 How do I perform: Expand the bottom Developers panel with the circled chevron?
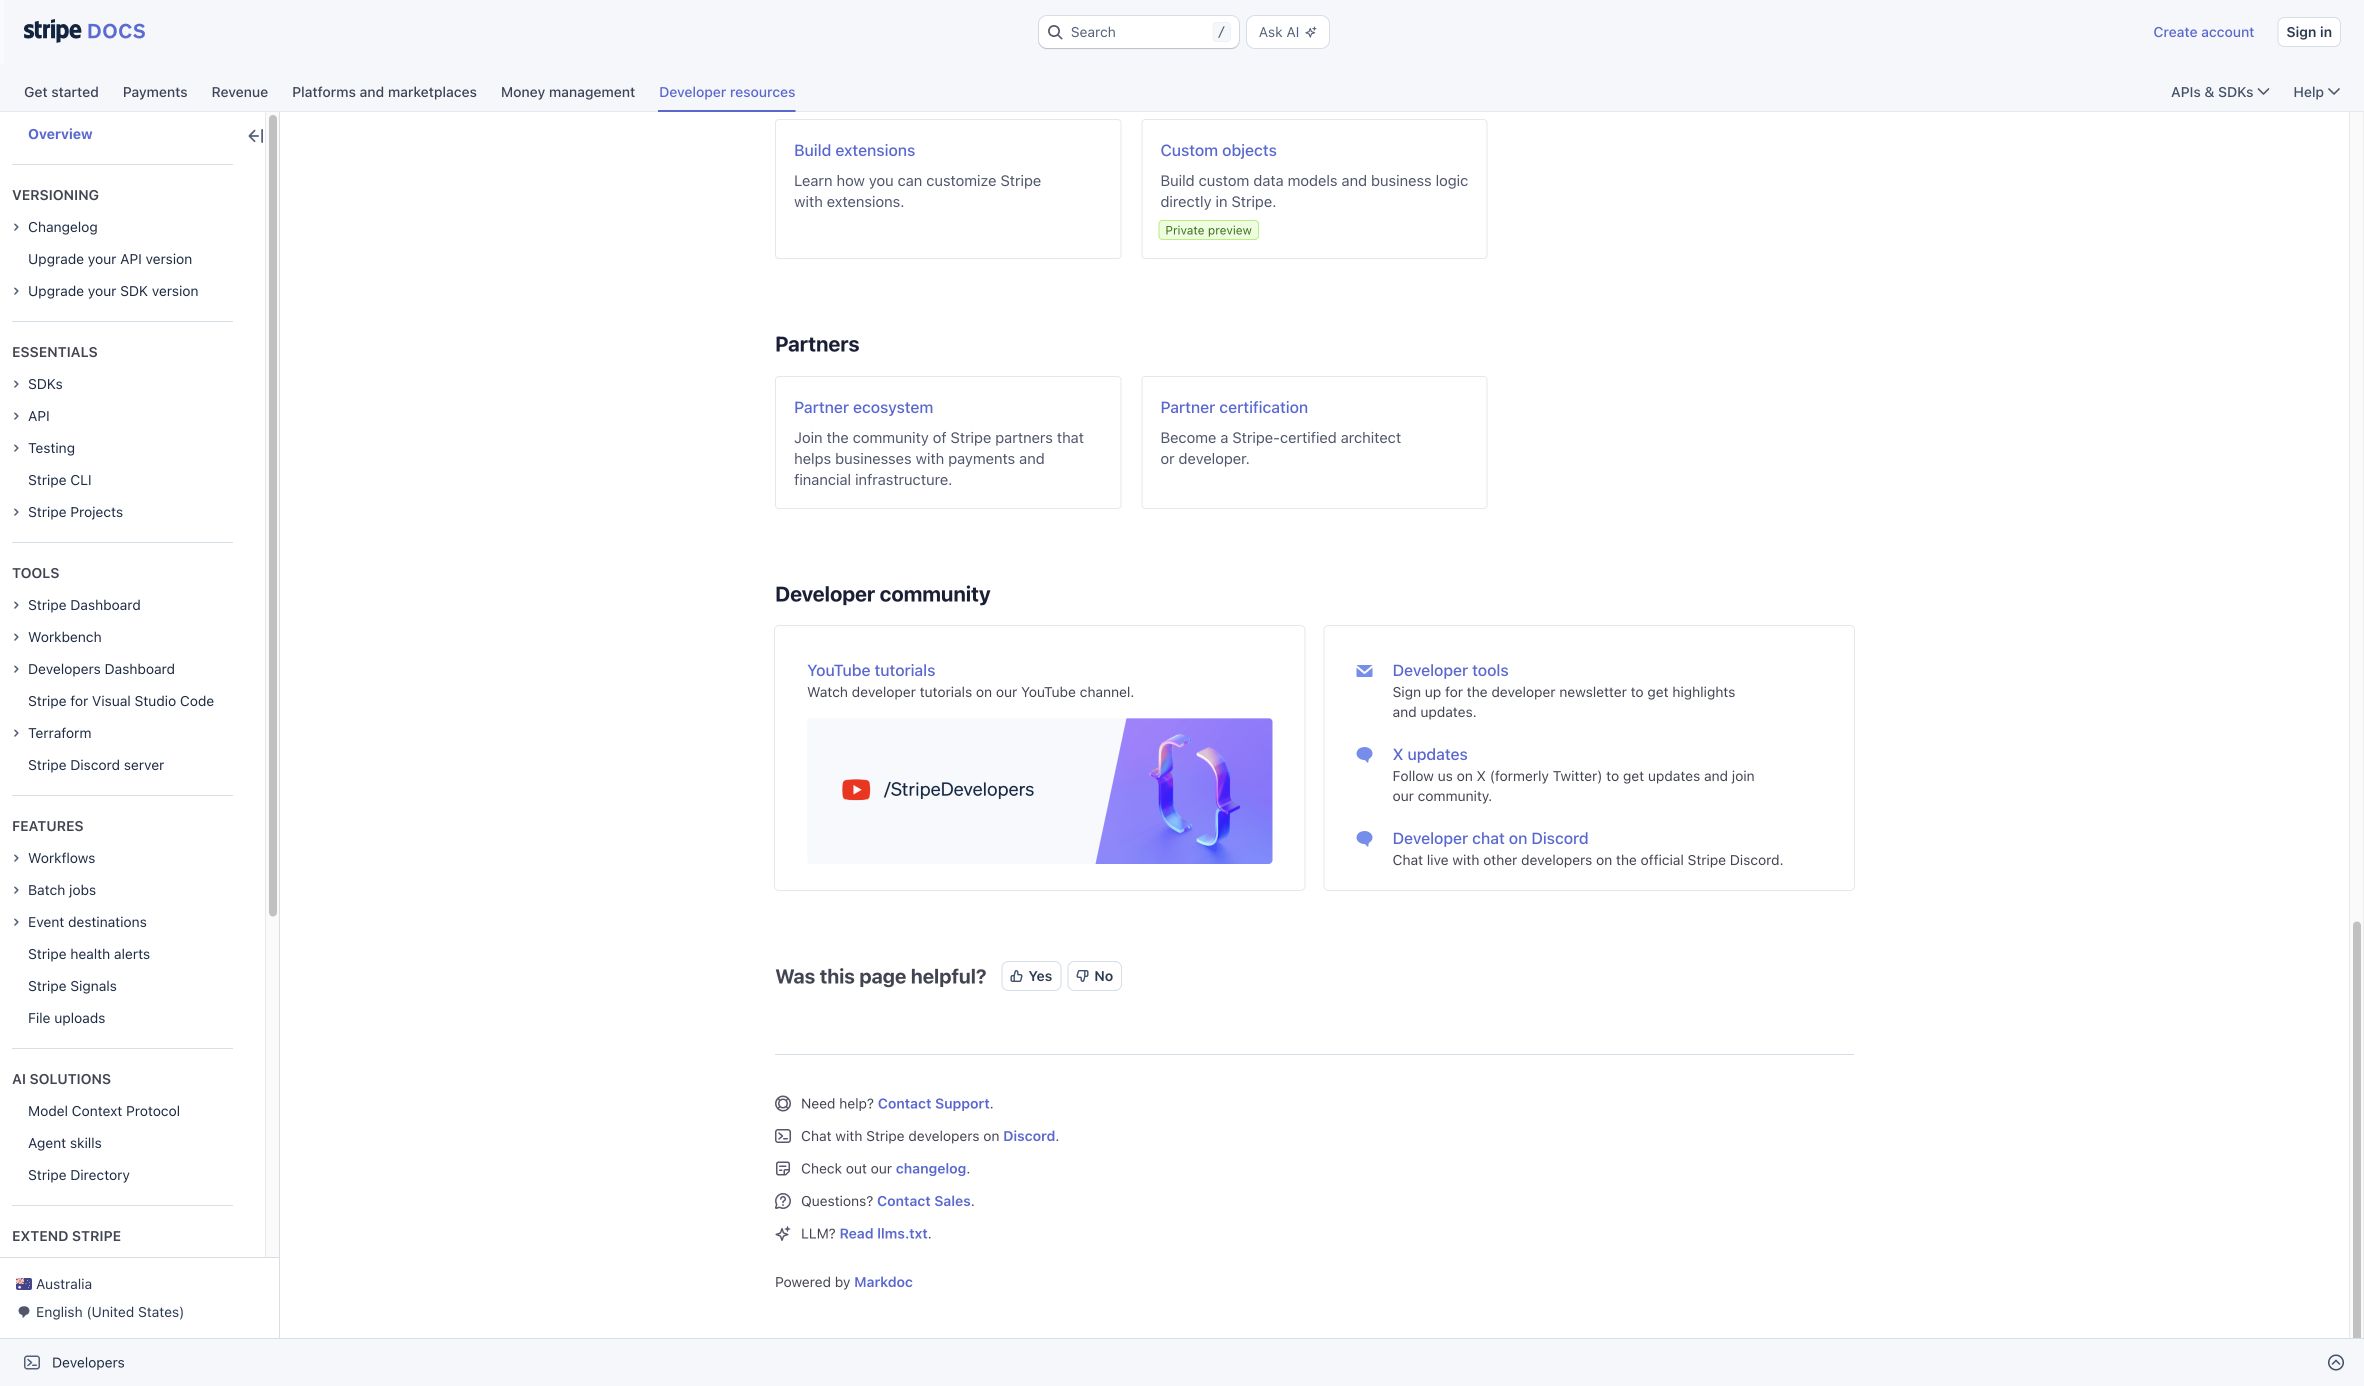coord(2336,1362)
